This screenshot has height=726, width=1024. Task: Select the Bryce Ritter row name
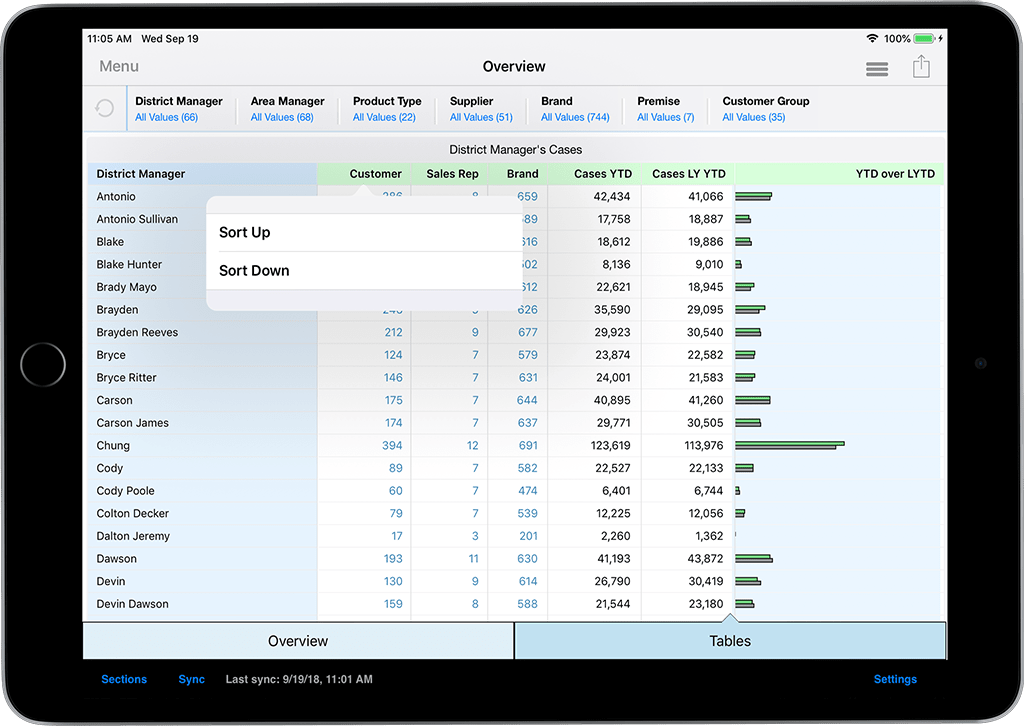(127, 377)
